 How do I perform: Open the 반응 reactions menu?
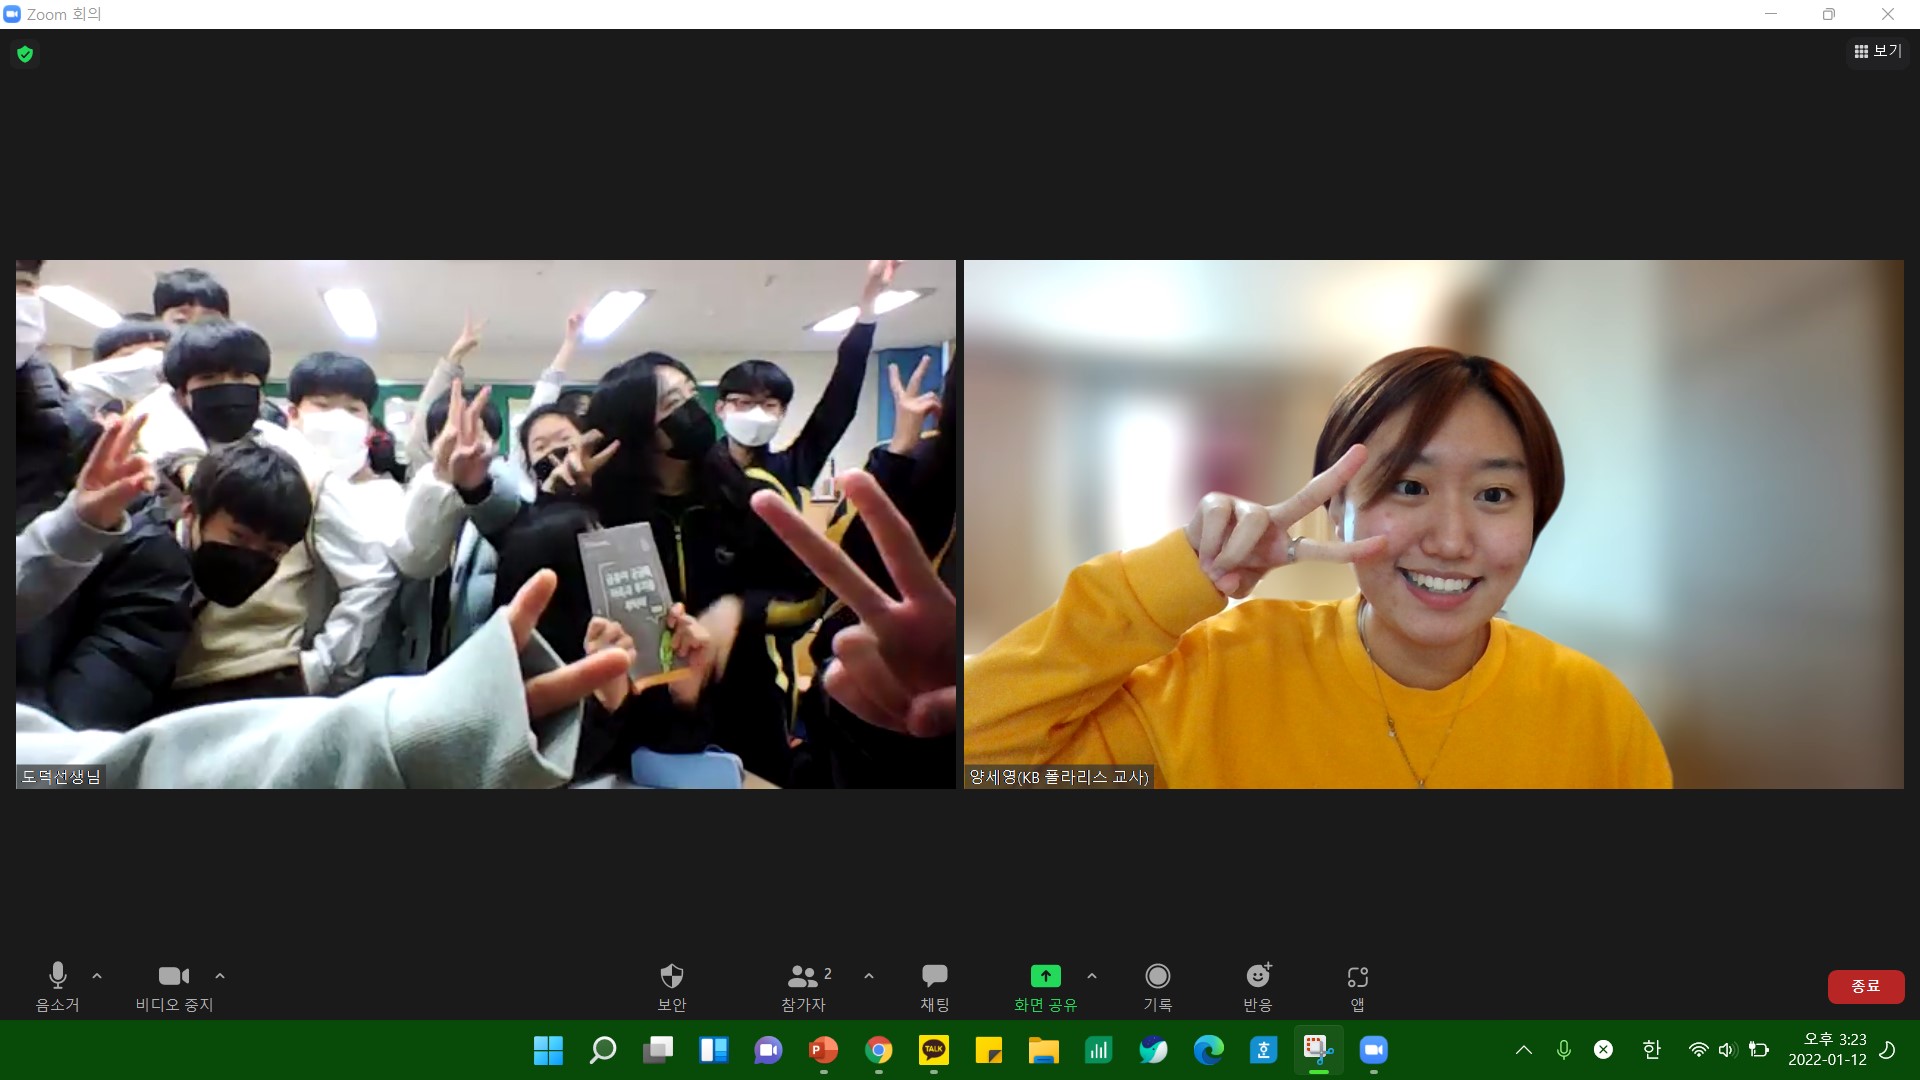point(1257,985)
